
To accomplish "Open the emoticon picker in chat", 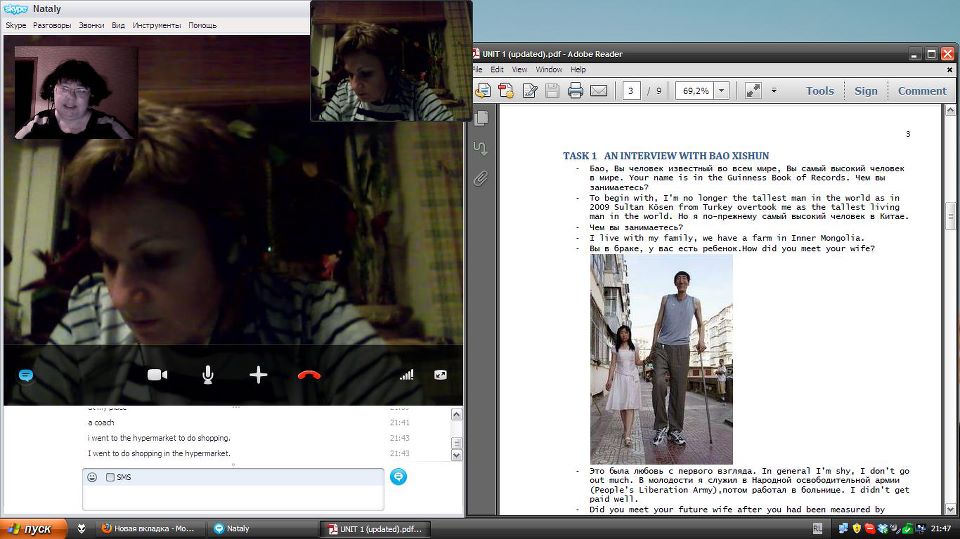I will click(x=92, y=477).
